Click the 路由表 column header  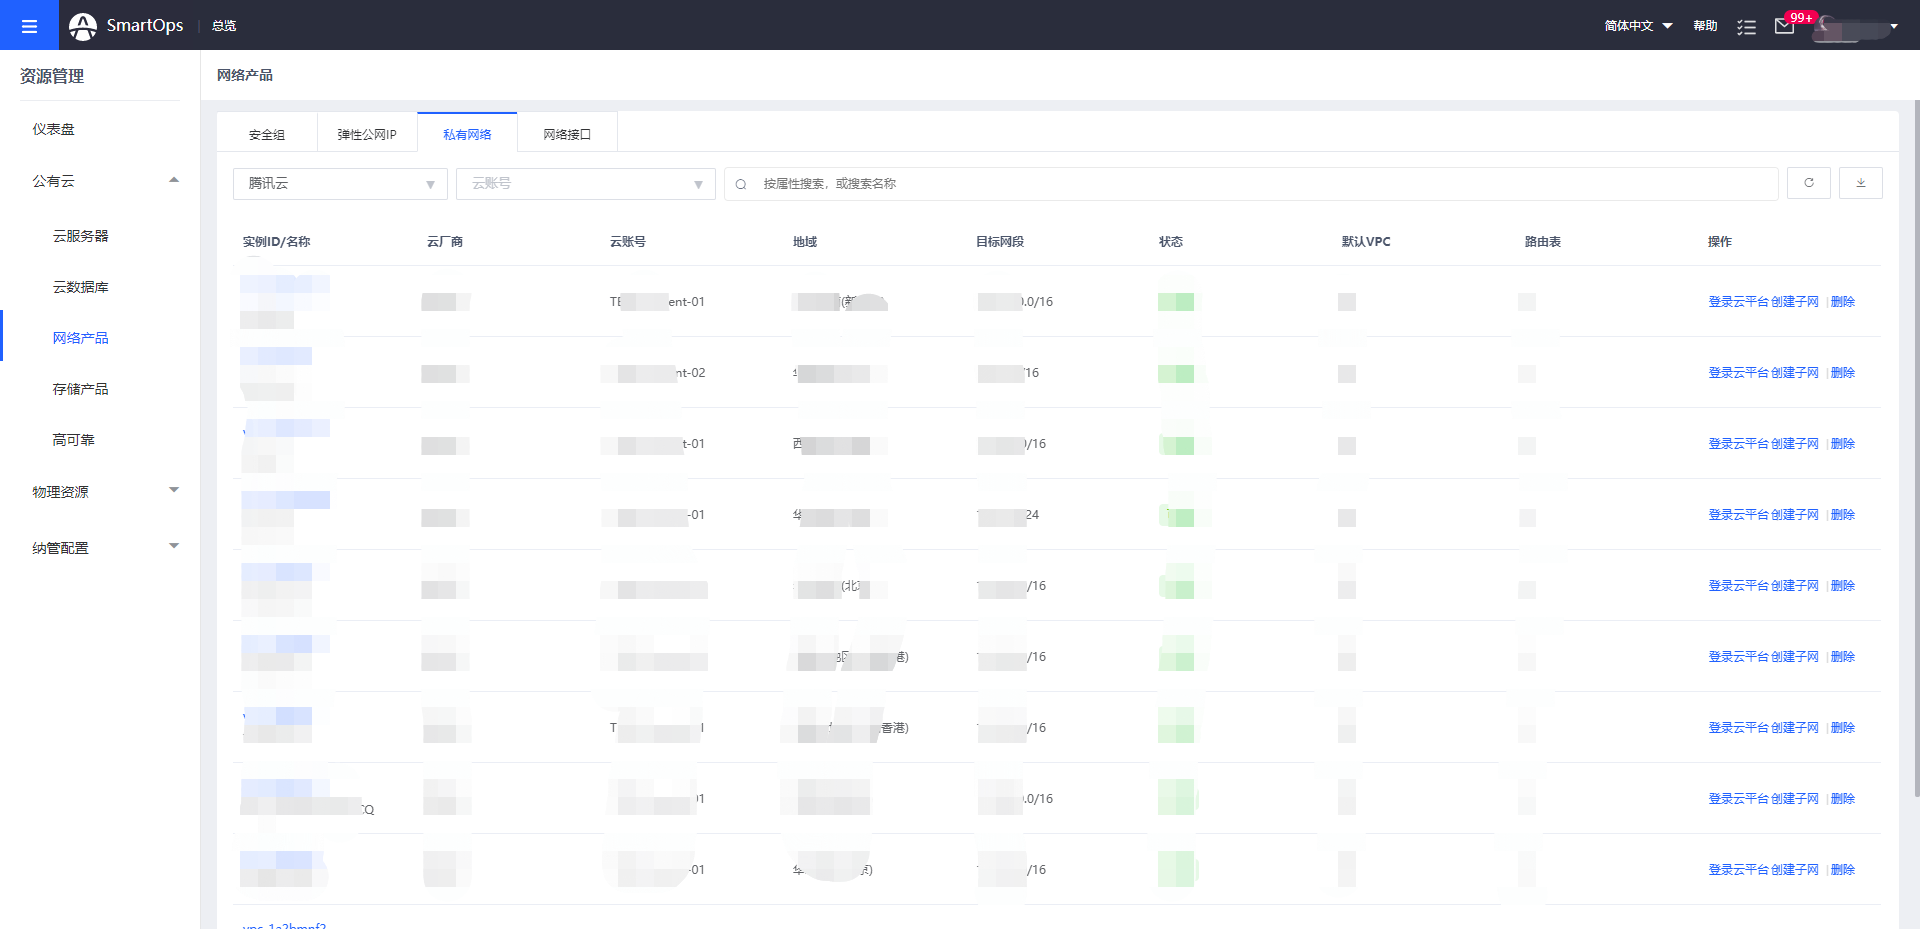[1542, 242]
